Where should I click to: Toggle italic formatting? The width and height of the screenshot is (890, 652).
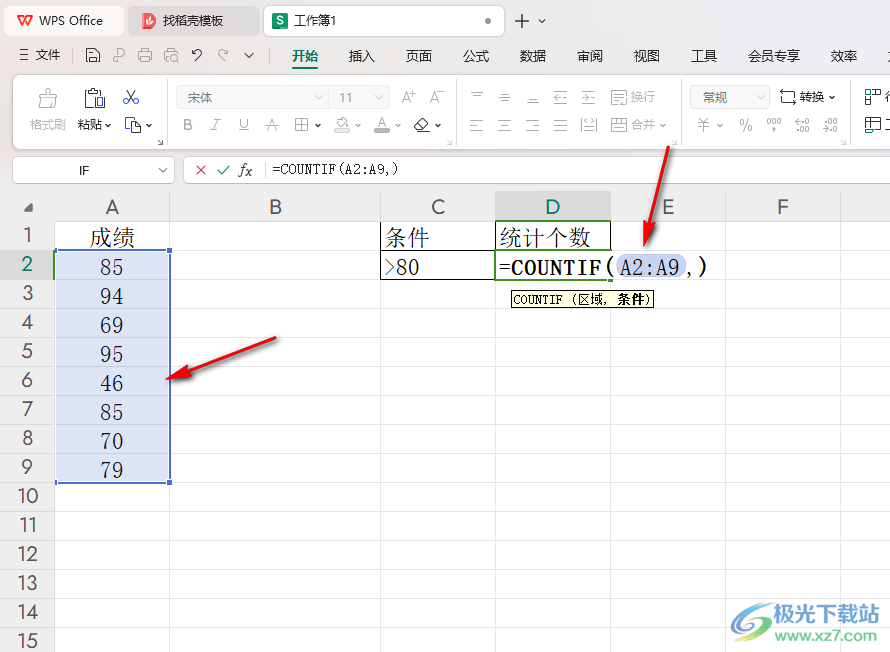[215, 124]
